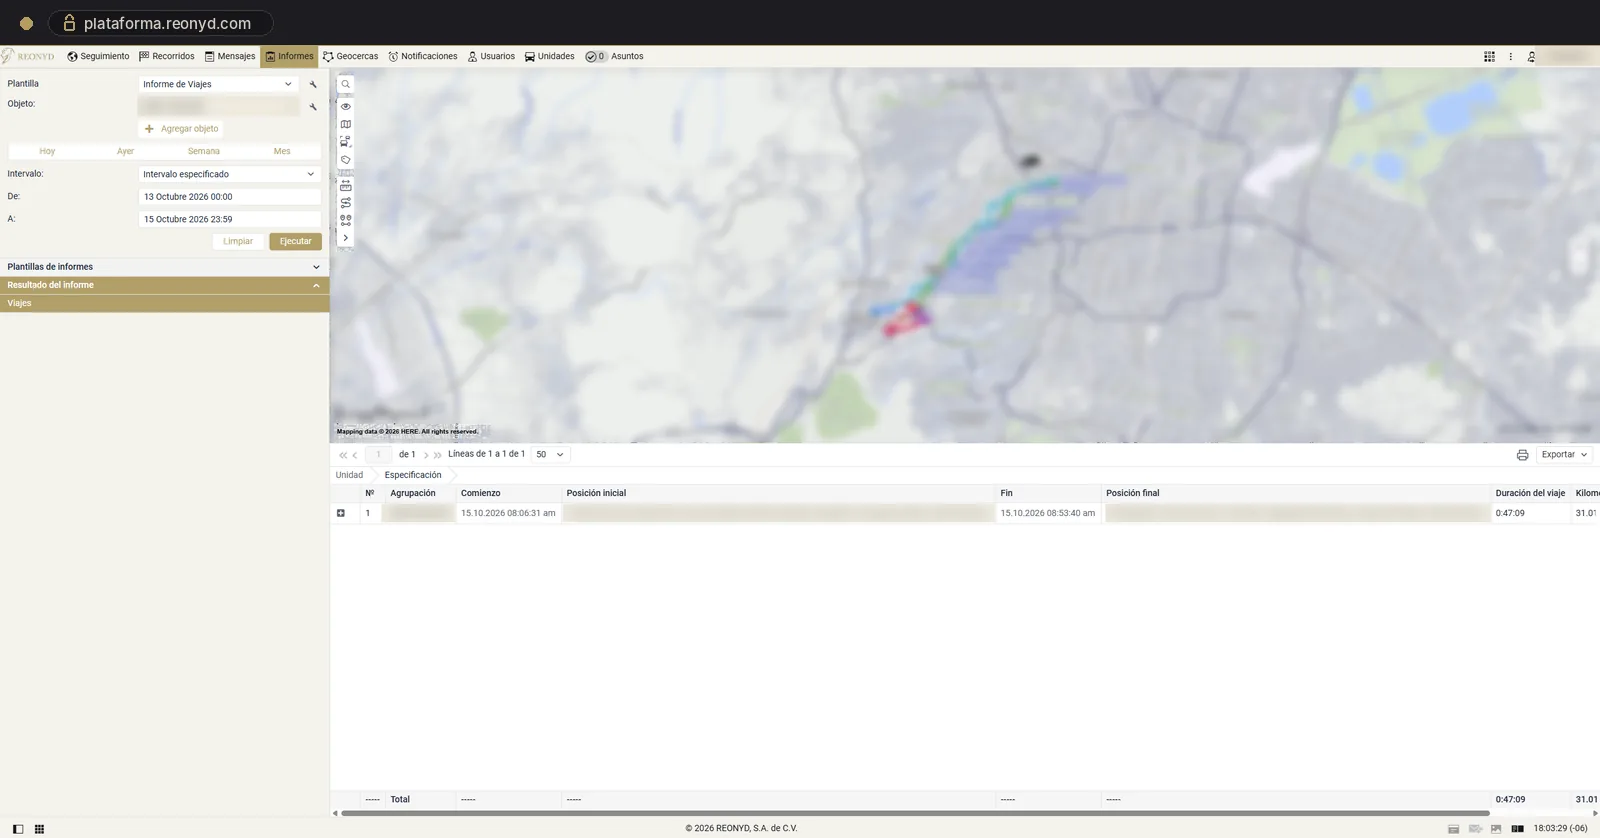This screenshot has height=838, width=1600.
Task: Click the Posición inicial column header
Action: pos(779,493)
